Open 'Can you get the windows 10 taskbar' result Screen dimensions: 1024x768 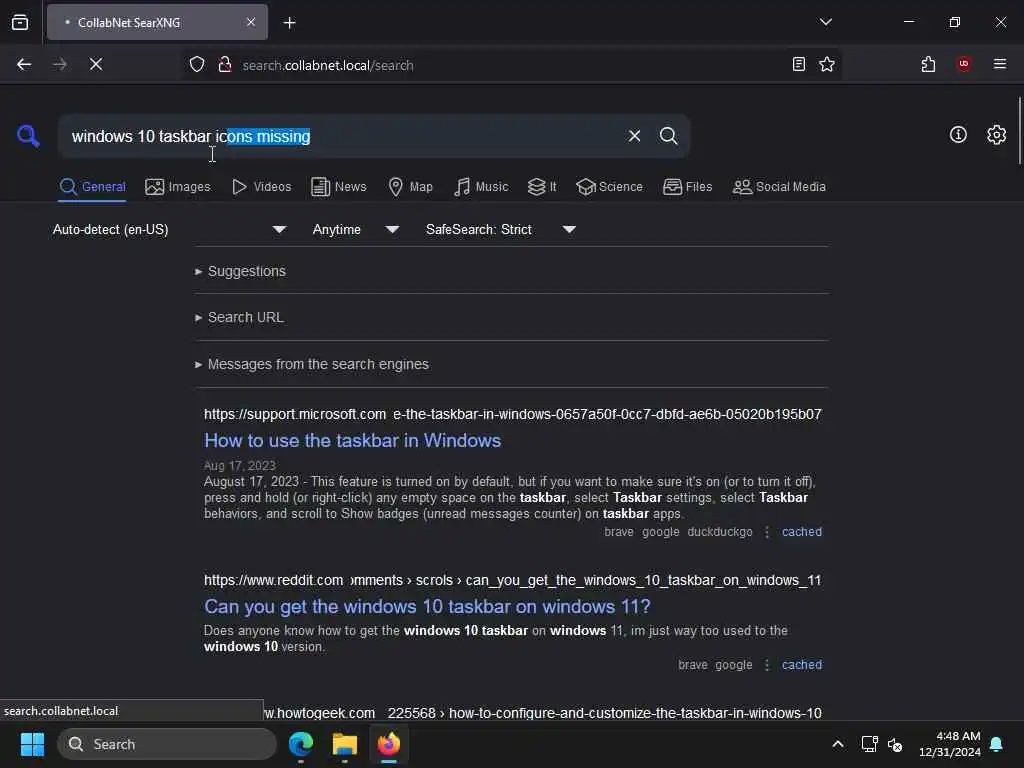point(427,607)
